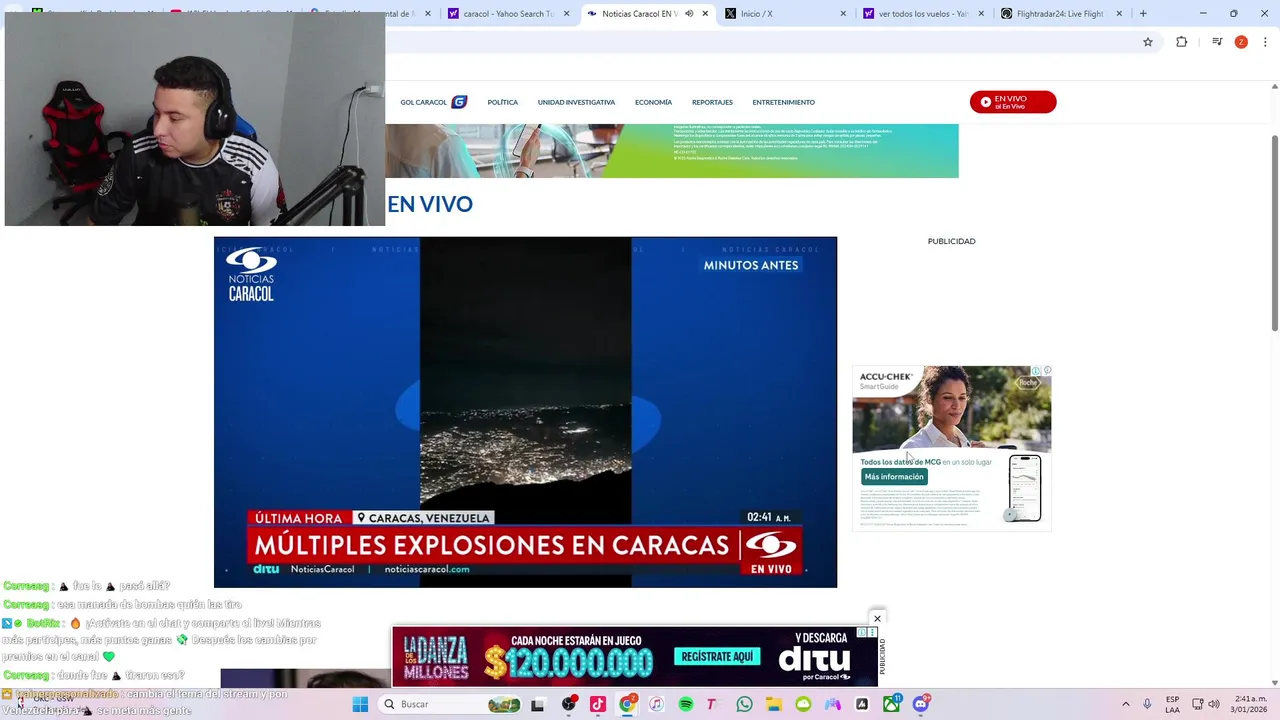The image size is (1280, 720).
Task: Open the Windows Start menu
Action: click(360, 704)
